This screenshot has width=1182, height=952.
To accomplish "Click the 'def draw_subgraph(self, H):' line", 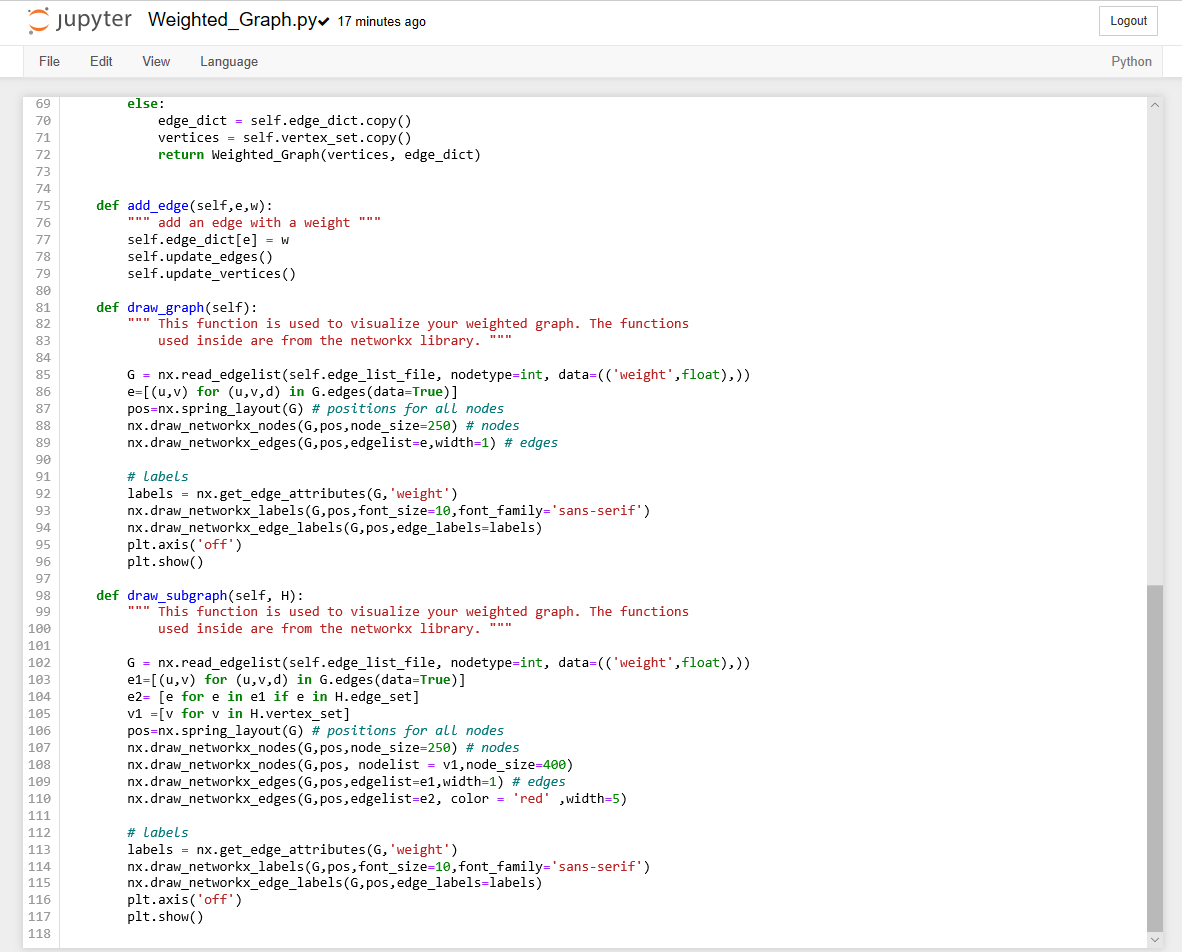I will click(x=200, y=595).
